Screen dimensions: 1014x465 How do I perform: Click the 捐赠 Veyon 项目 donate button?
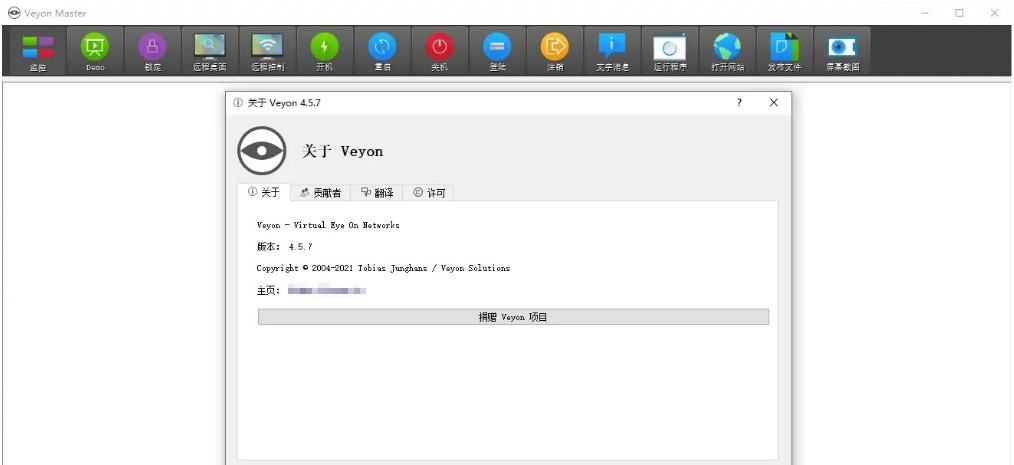point(513,317)
